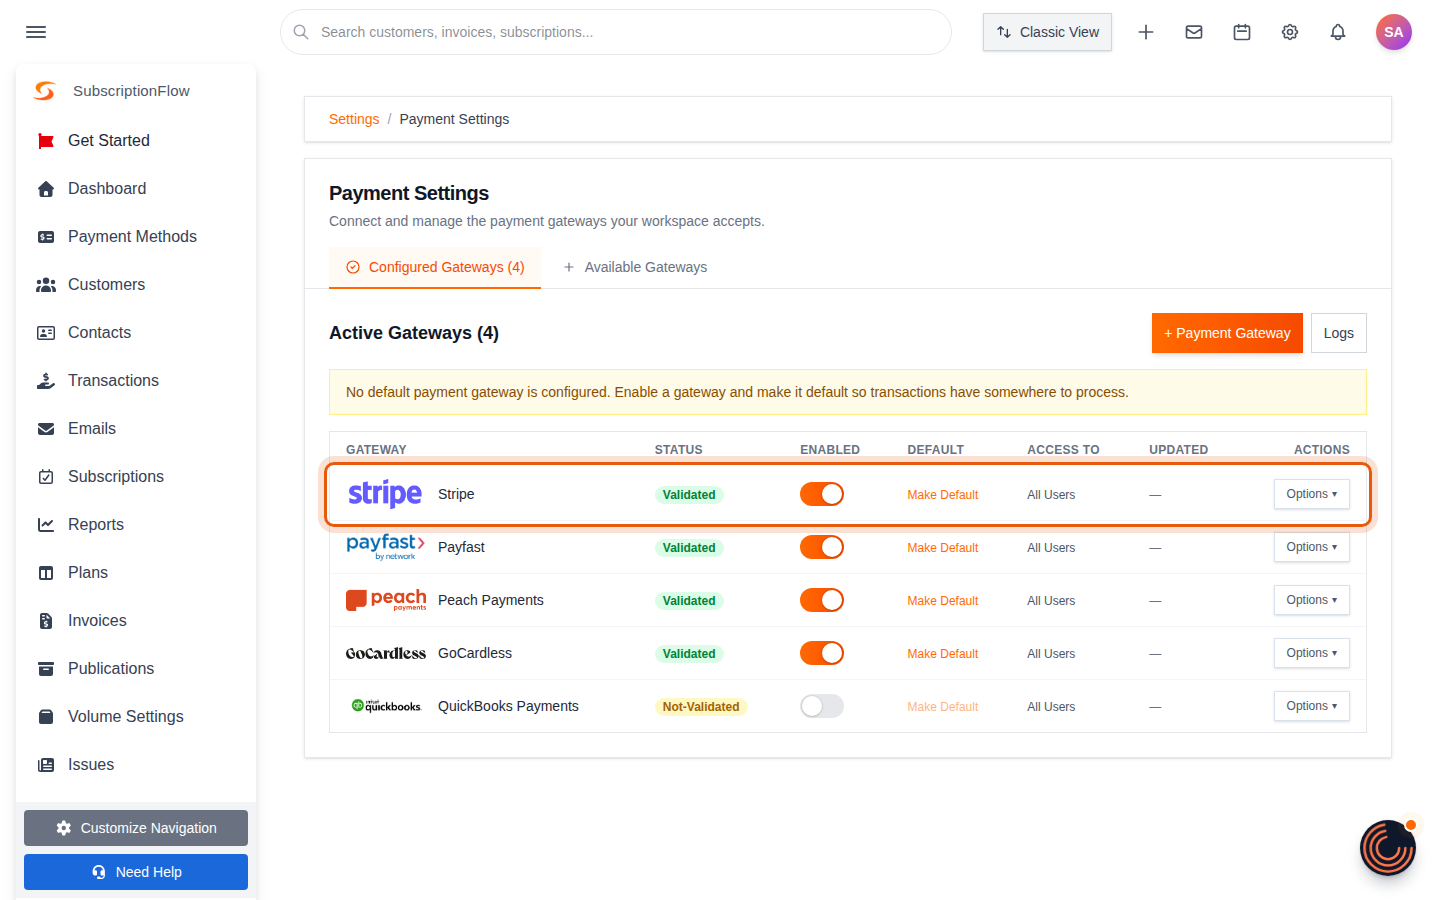The width and height of the screenshot is (1440, 900).
Task: Open the hamburger menu icon
Action: pos(36,32)
